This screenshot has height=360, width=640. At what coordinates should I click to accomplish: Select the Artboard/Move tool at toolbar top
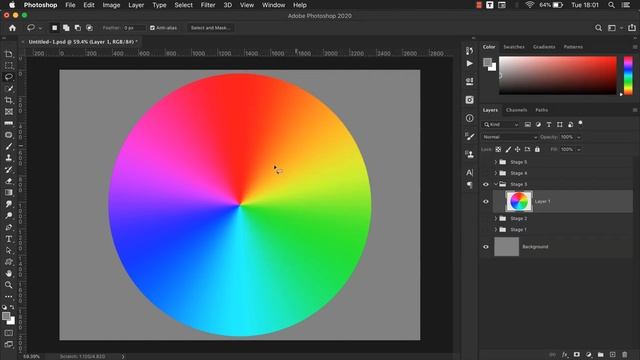[x=9, y=54]
